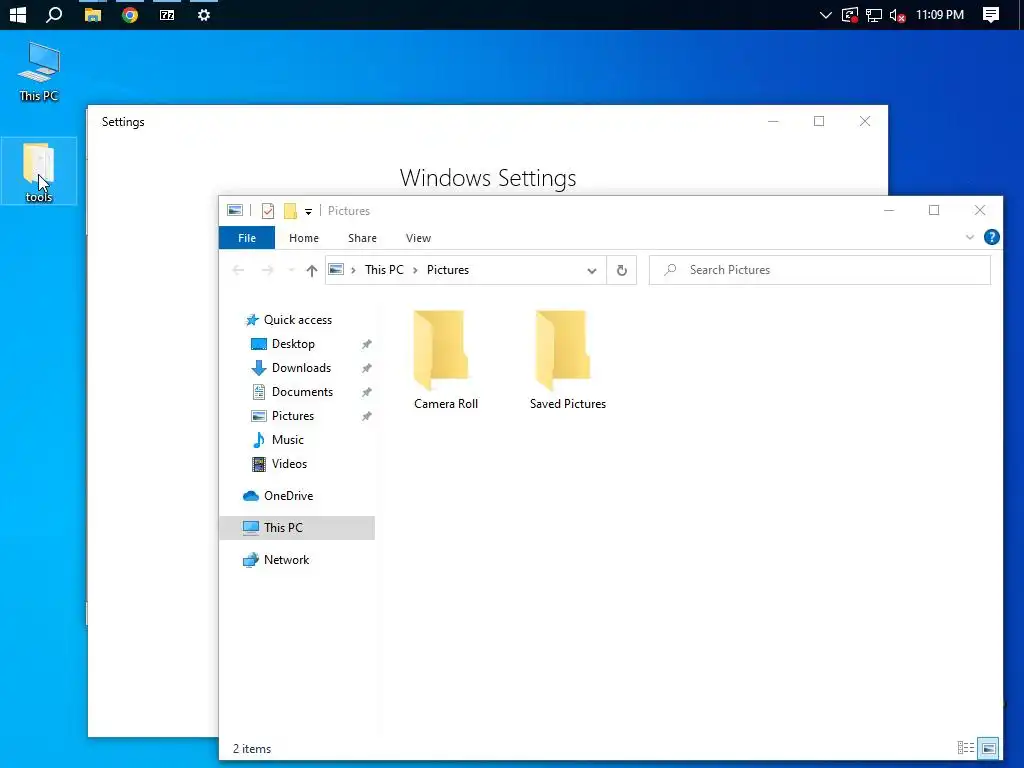Image resolution: width=1024 pixels, height=768 pixels.
Task: Switch to Details view in status bar
Action: (965, 748)
